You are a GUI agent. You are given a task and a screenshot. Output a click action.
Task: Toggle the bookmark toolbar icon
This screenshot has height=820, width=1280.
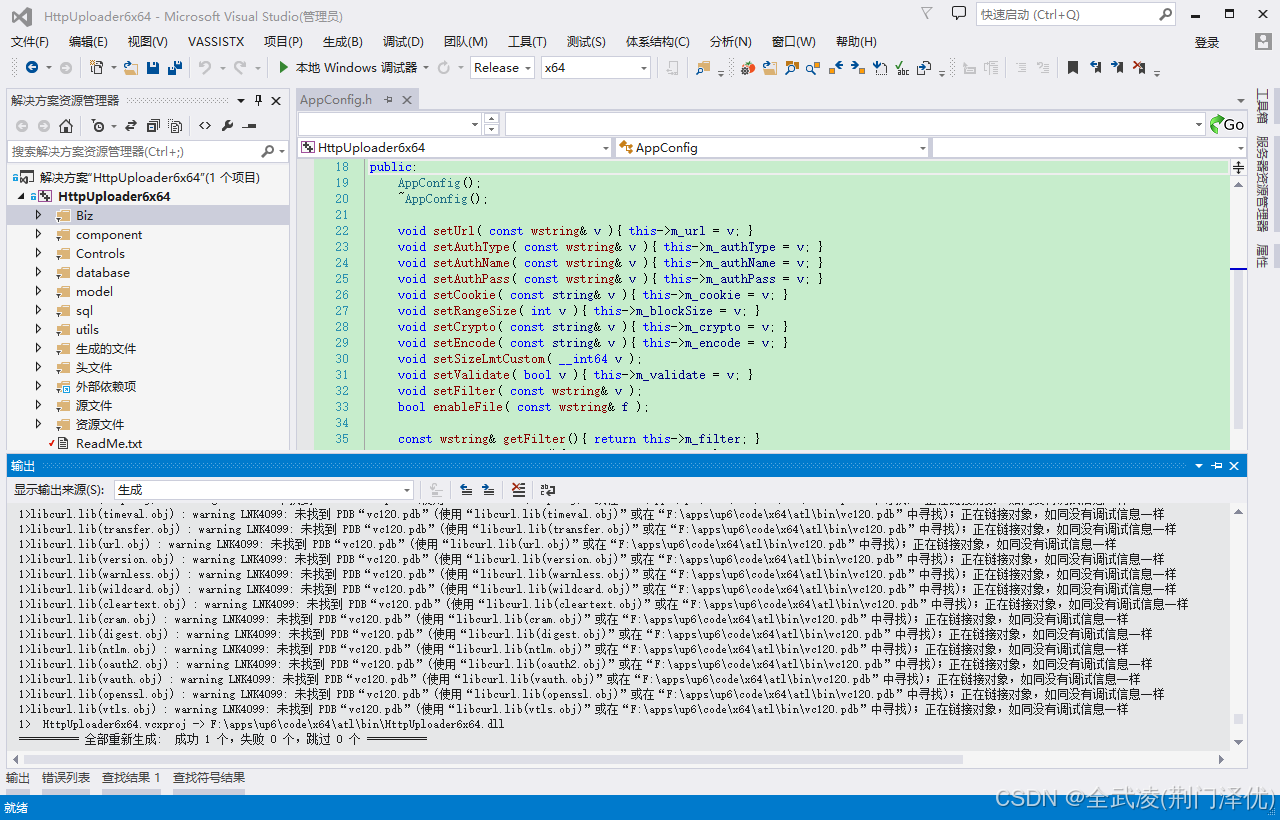click(1072, 68)
